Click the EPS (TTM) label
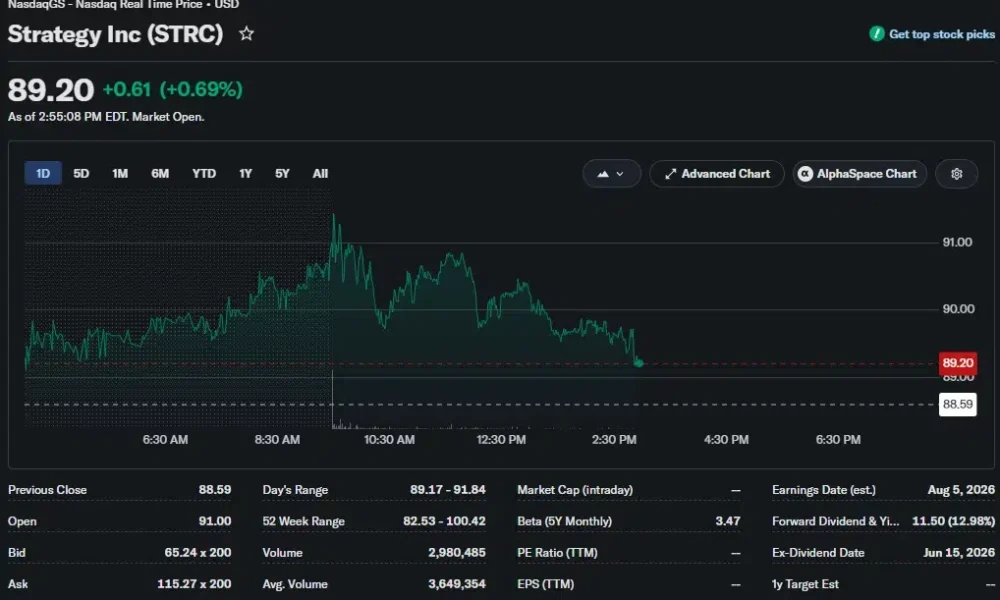1000x600 pixels. (x=545, y=583)
